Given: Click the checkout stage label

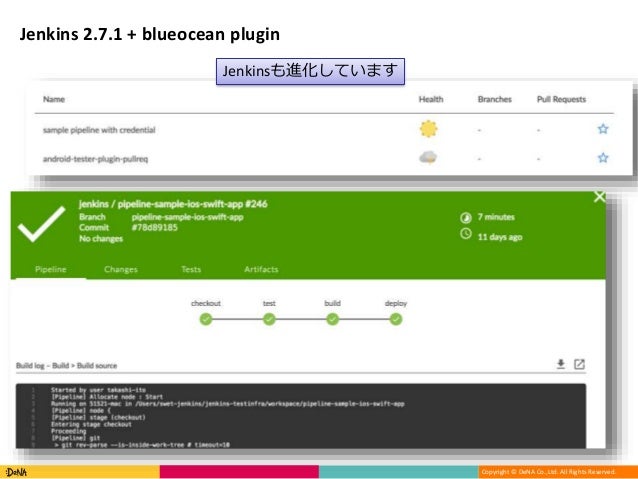Looking at the screenshot, I should click(x=206, y=303).
